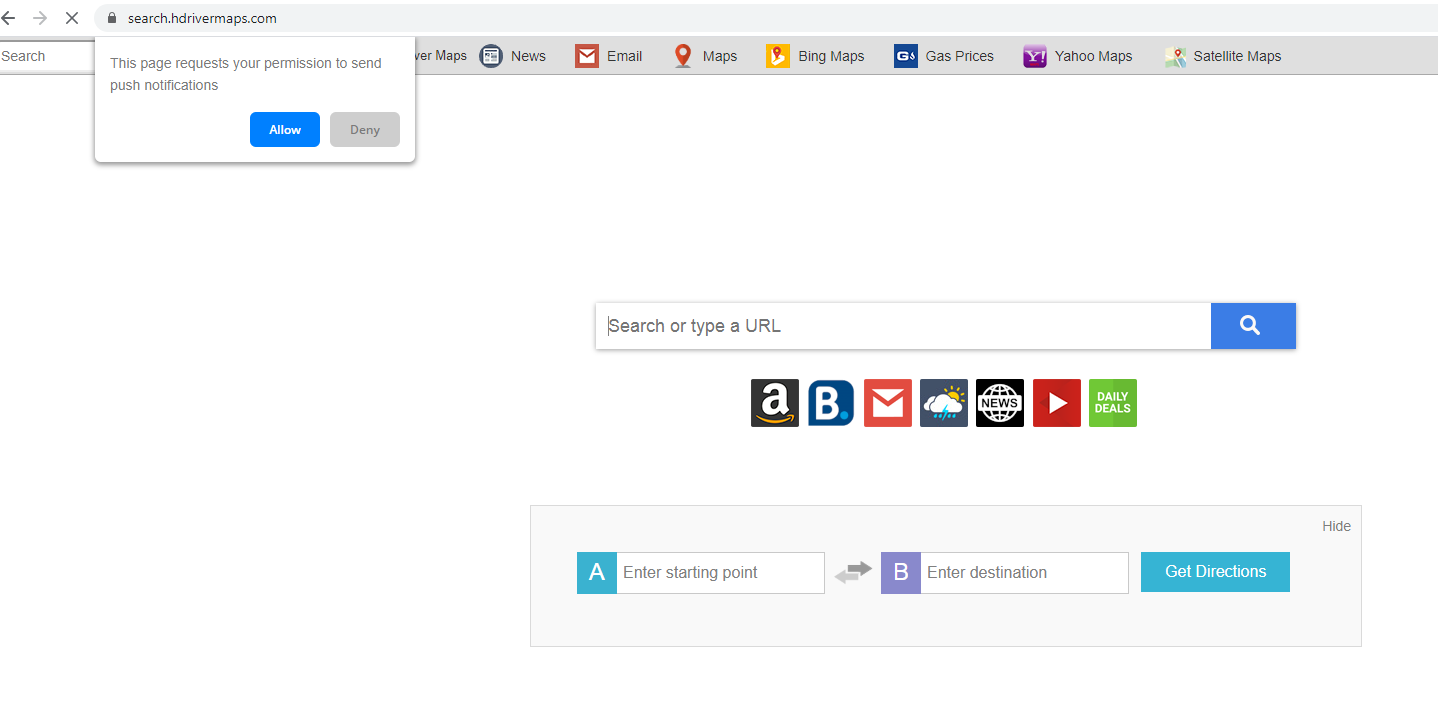This screenshot has width=1438, height=709.
Task: Open the Daily Deals shortcut icon
Action: pyautogui.click(x=1113, y=403)
